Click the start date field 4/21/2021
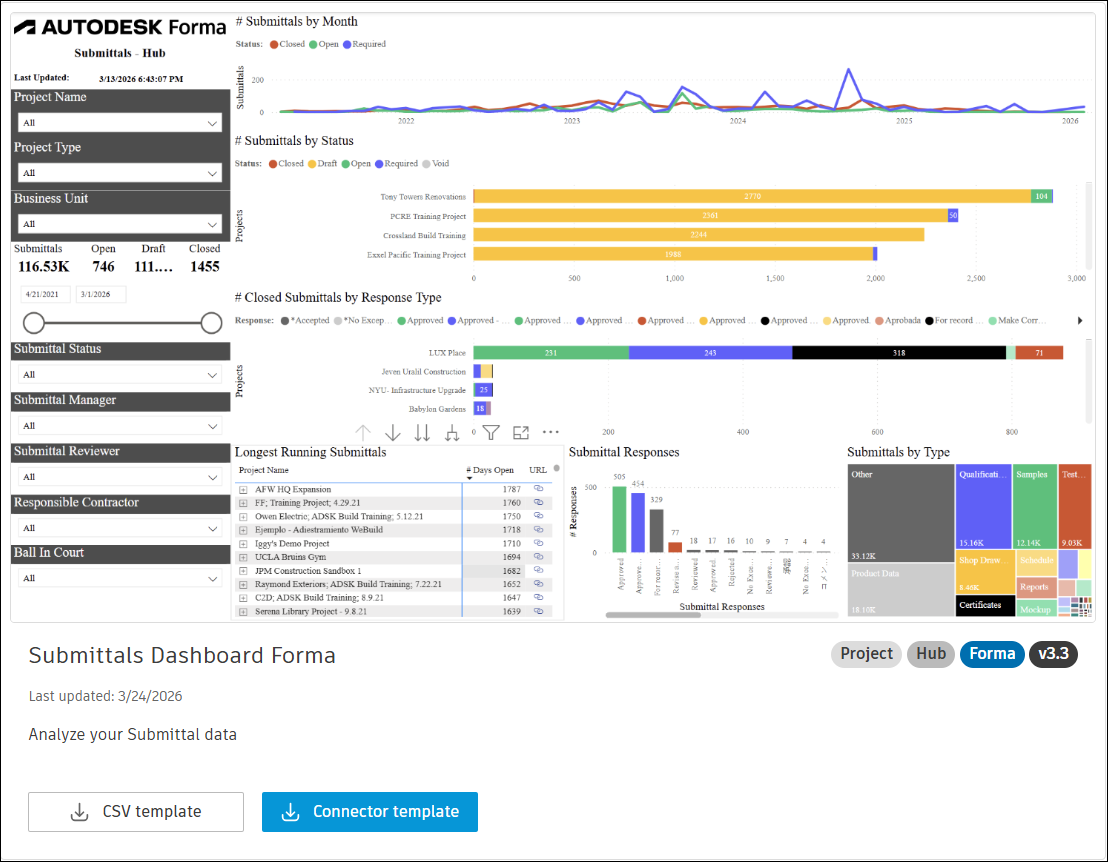Viewport: 1108px width, 862px height. [45, 294]
